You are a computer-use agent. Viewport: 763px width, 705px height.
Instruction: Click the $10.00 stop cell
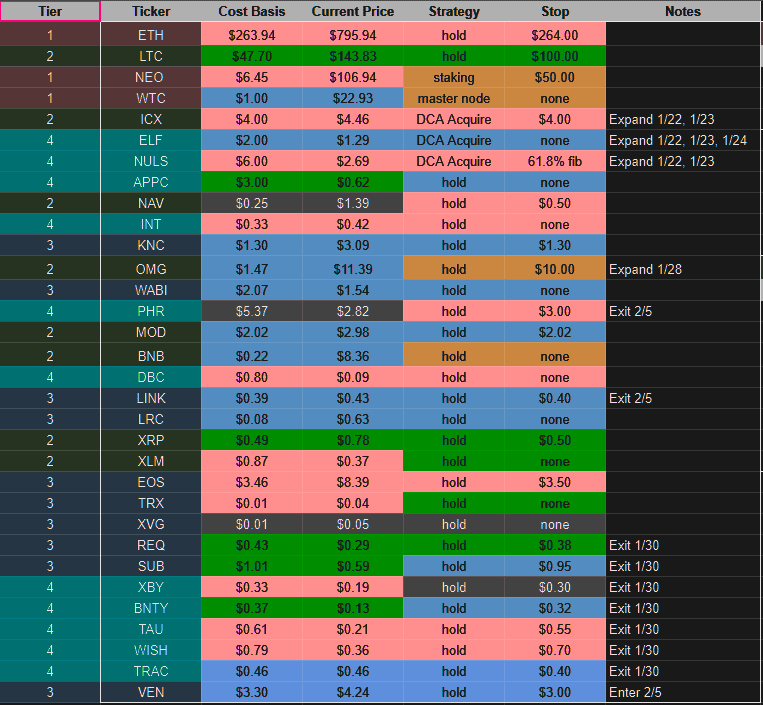point(555,269)
